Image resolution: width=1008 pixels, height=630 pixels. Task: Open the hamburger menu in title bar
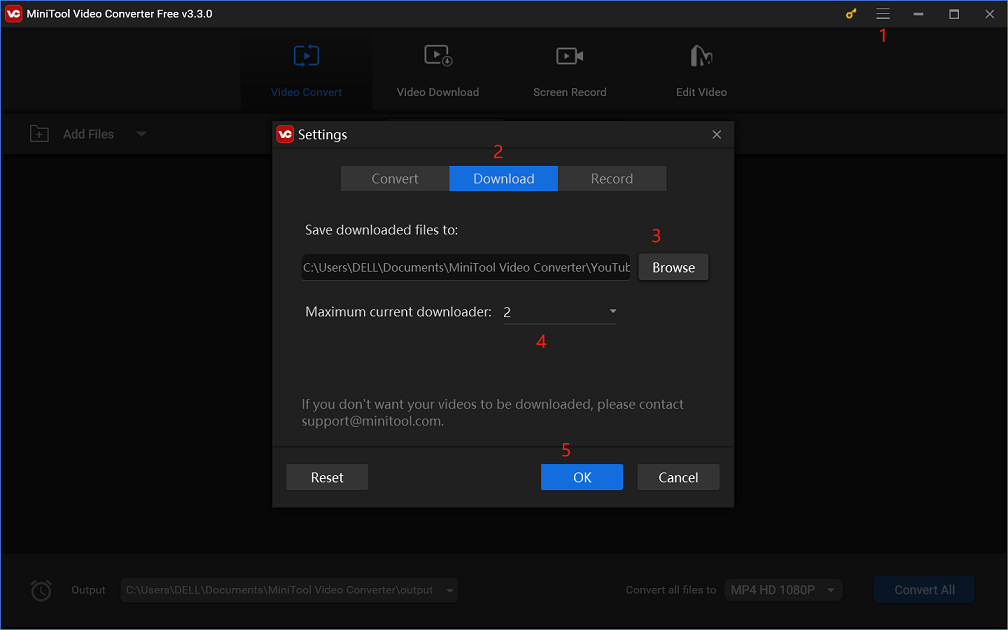click(883, 14)
